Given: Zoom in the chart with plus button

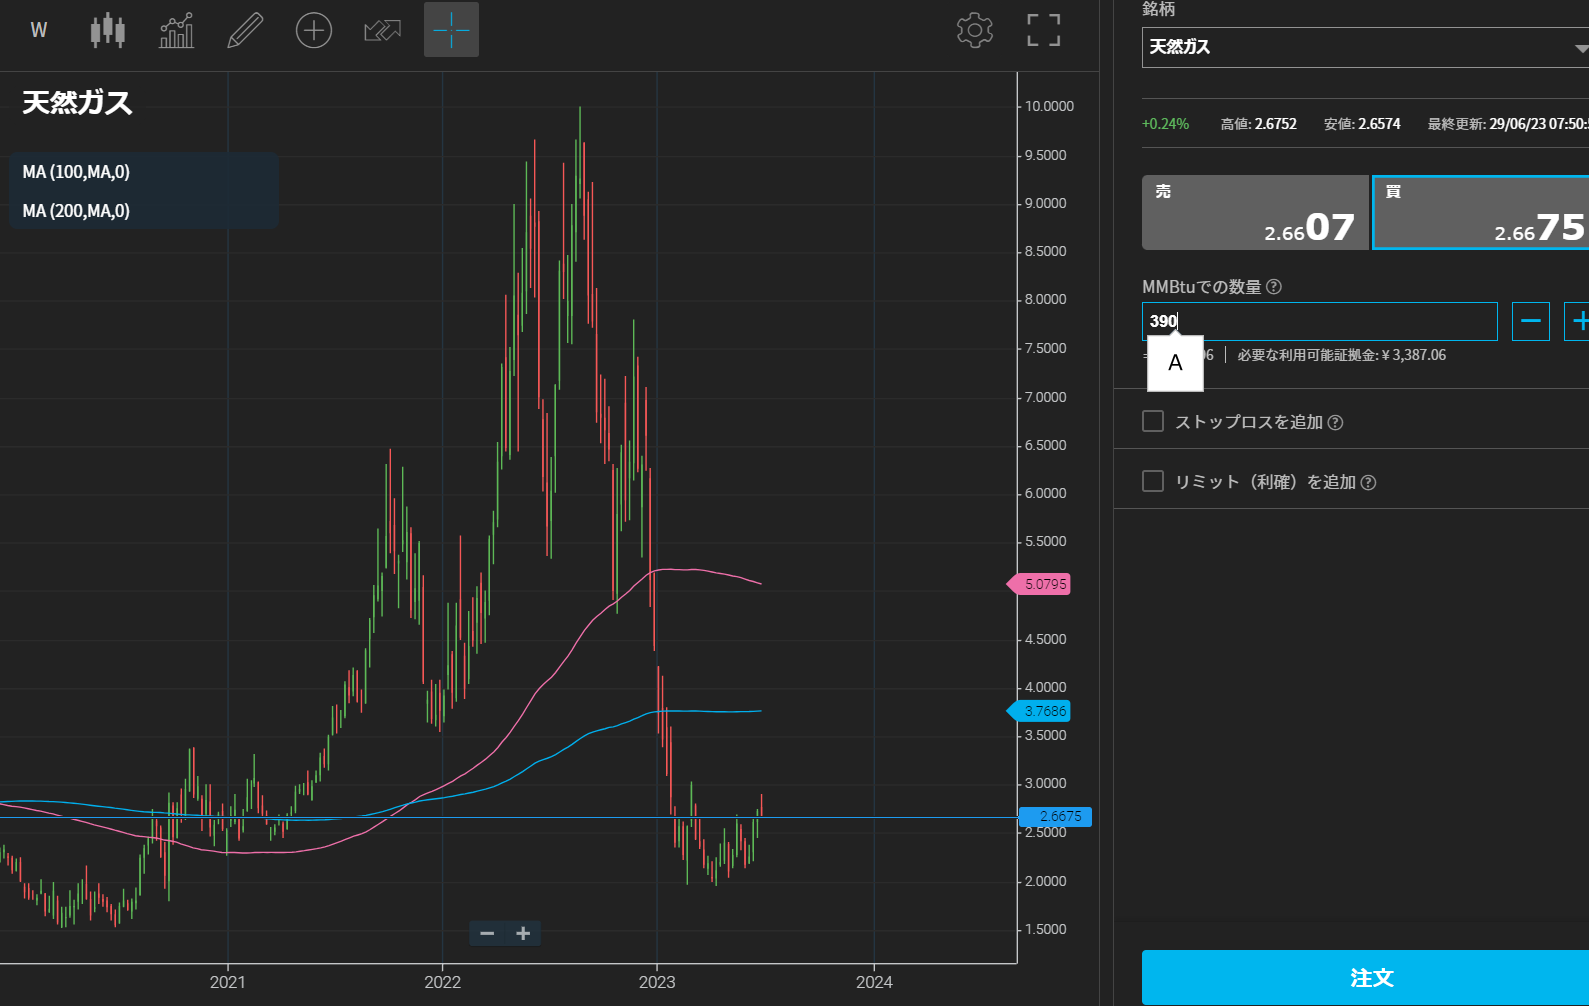Looking at the screenshot, I should 523,934.
